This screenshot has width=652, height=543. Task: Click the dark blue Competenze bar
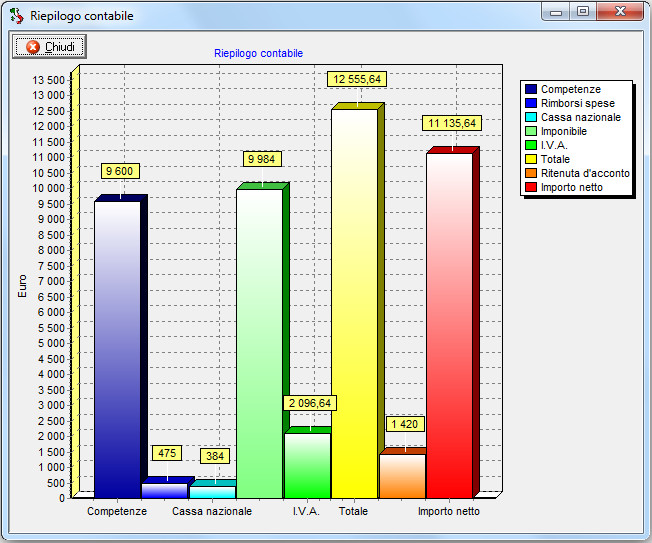coord(118,349)
